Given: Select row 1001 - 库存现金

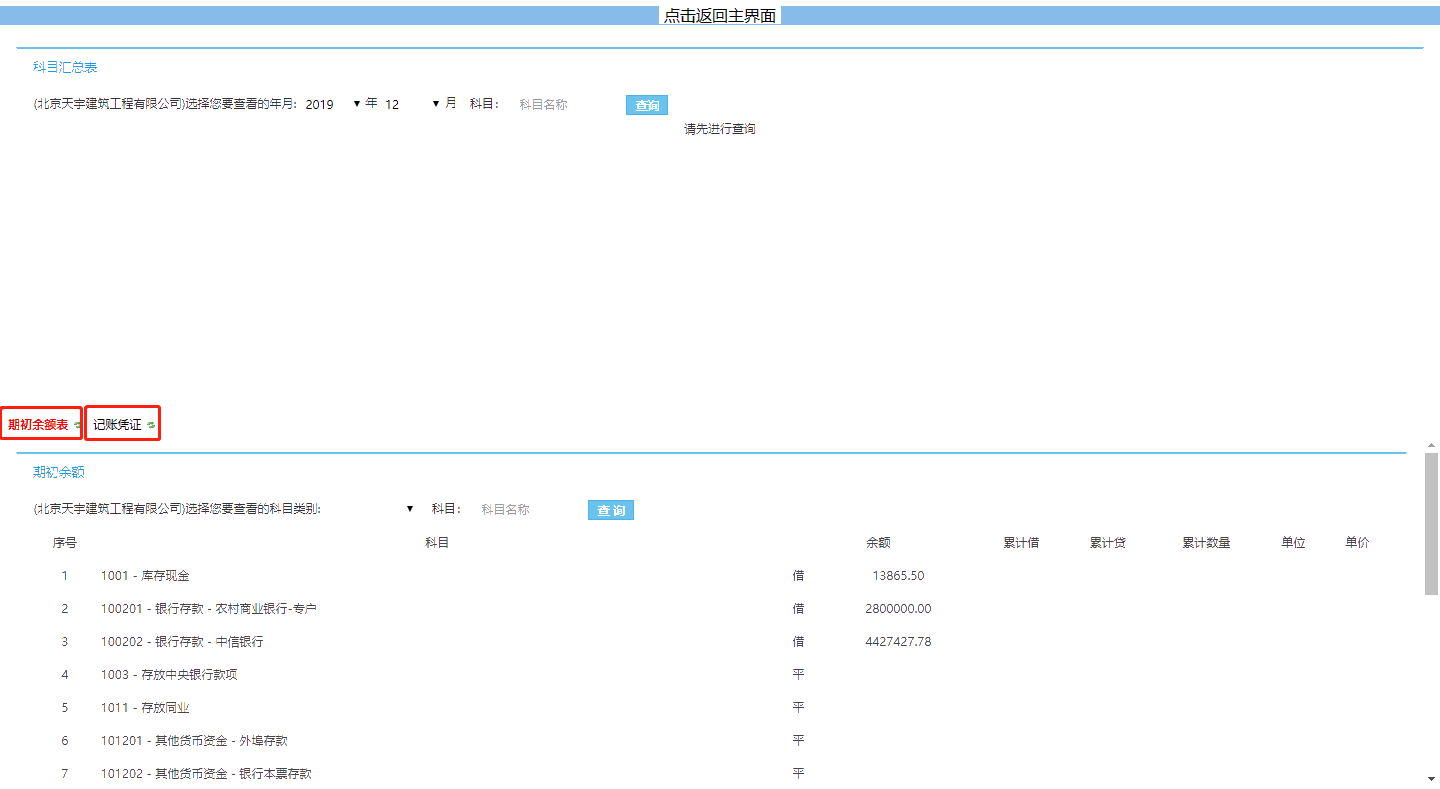Looking at the screenshot, I should 145,576.
